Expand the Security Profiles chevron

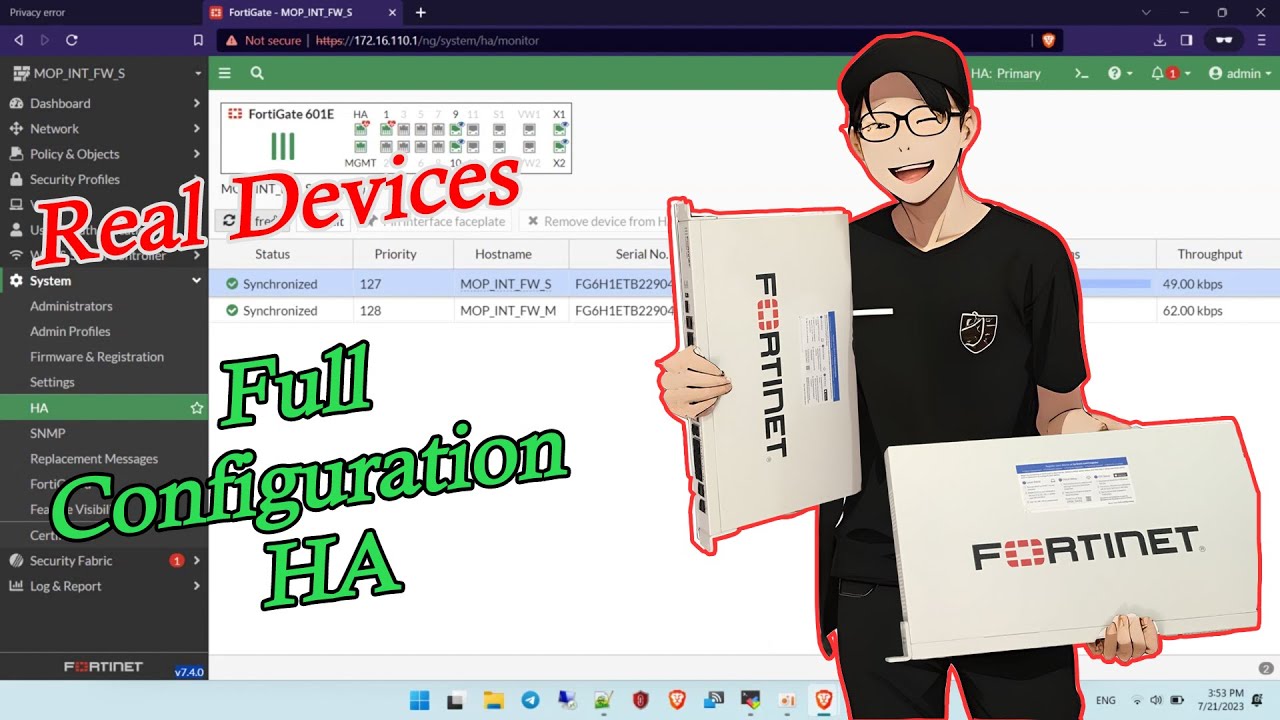196,179
